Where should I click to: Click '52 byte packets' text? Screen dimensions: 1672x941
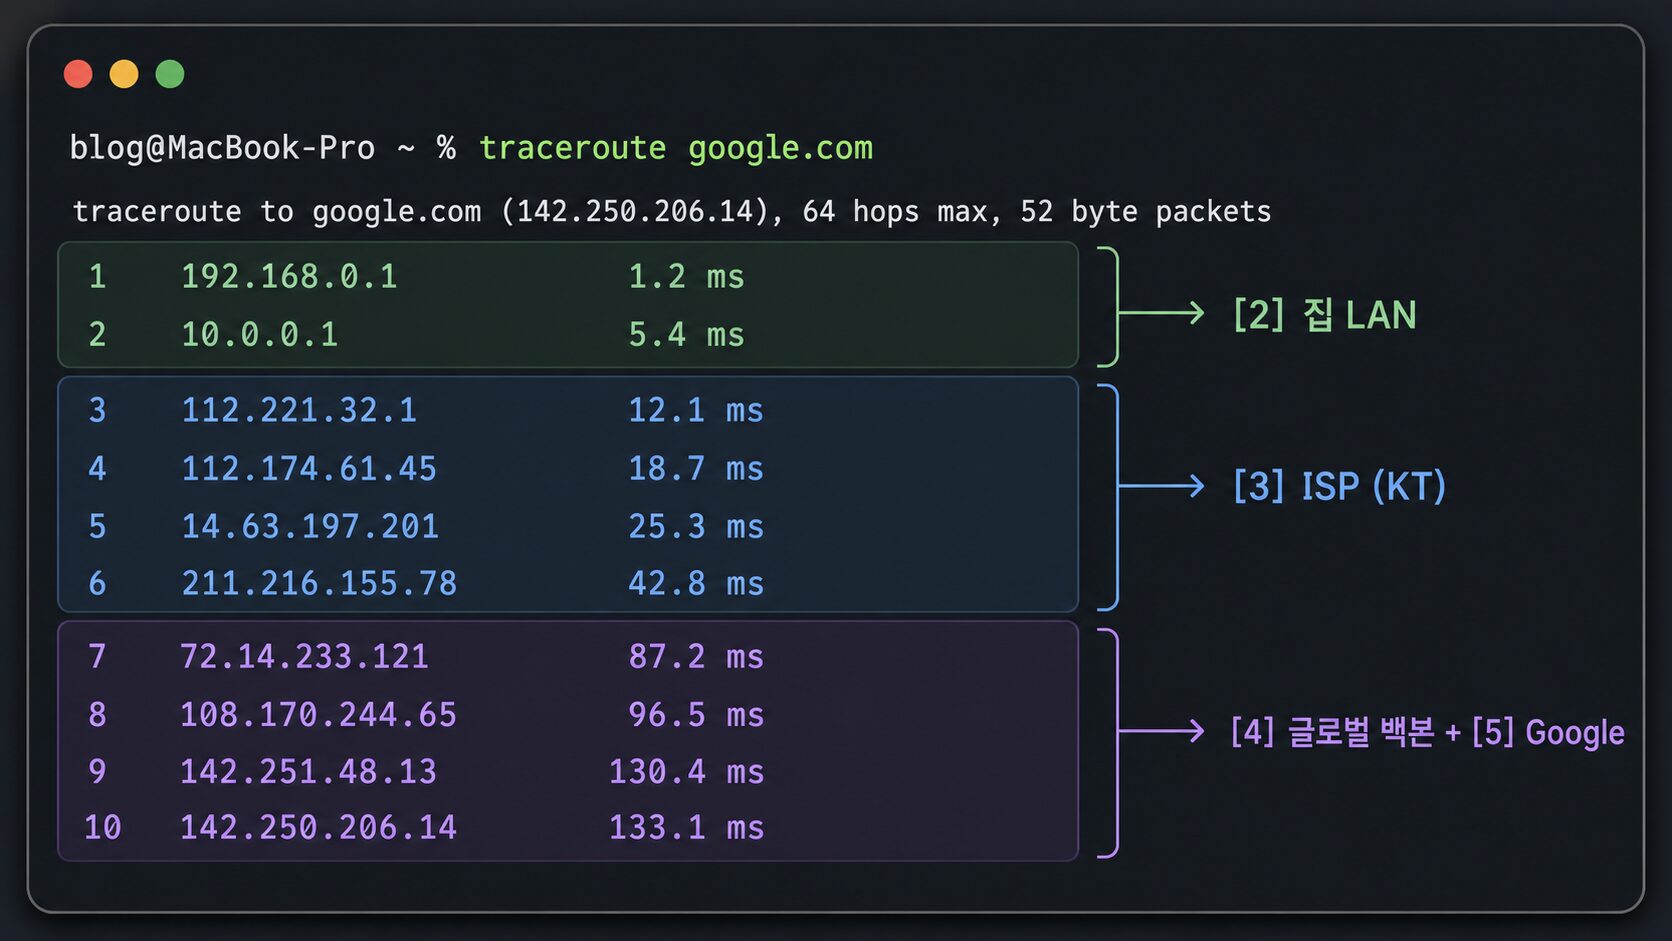[1146, 212]
